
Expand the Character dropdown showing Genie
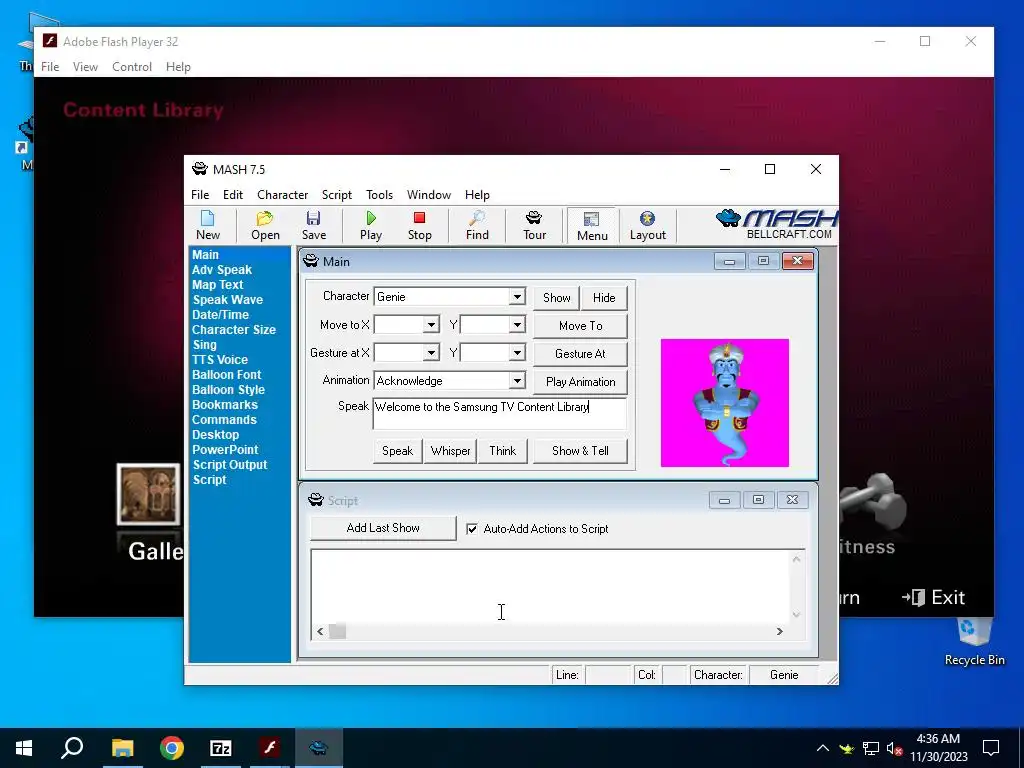(x=517, y=296)
